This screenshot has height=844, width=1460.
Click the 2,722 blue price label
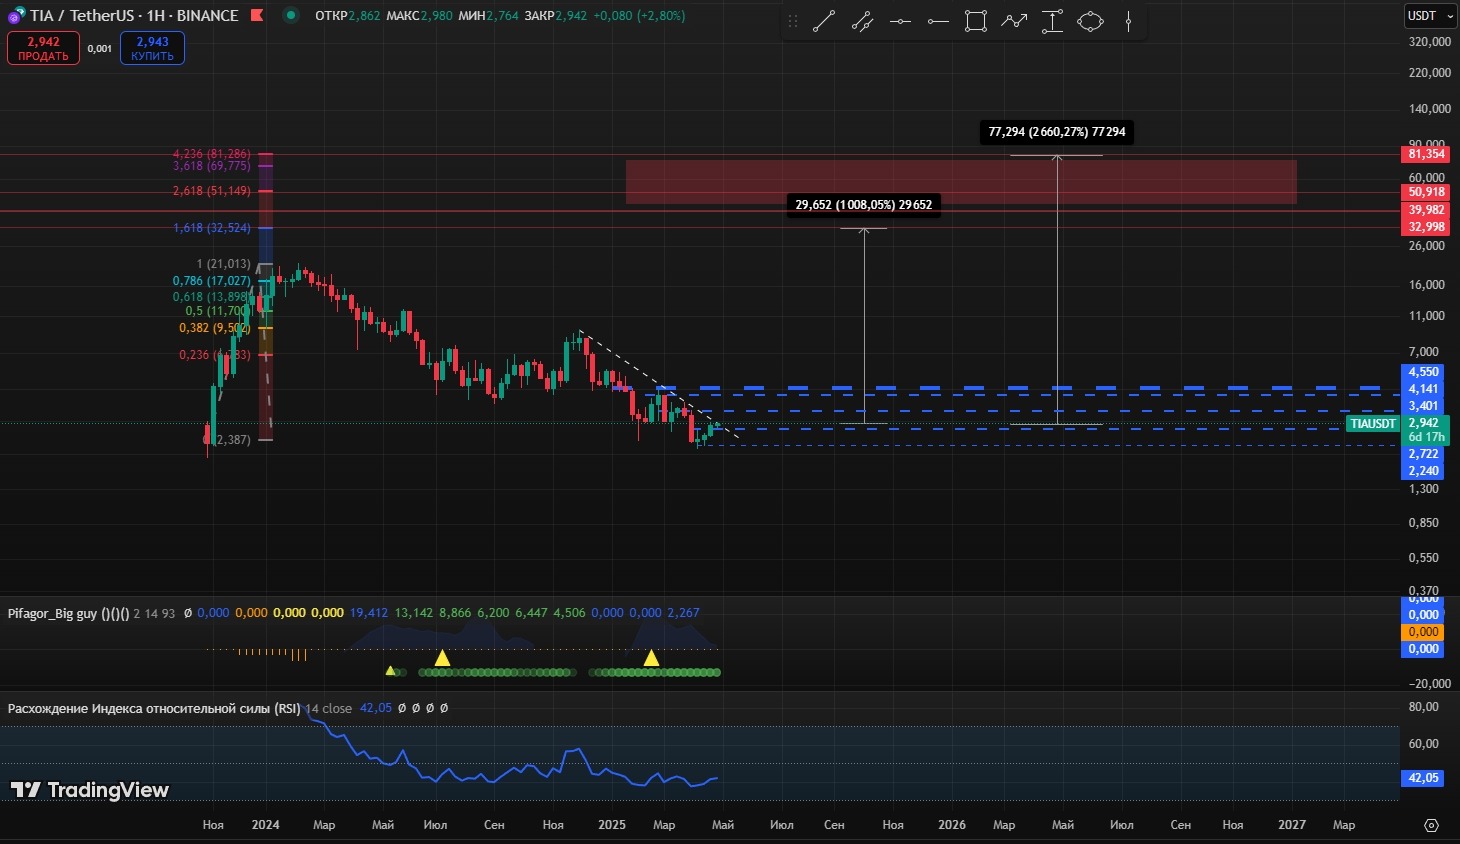tap(1424, 454)
